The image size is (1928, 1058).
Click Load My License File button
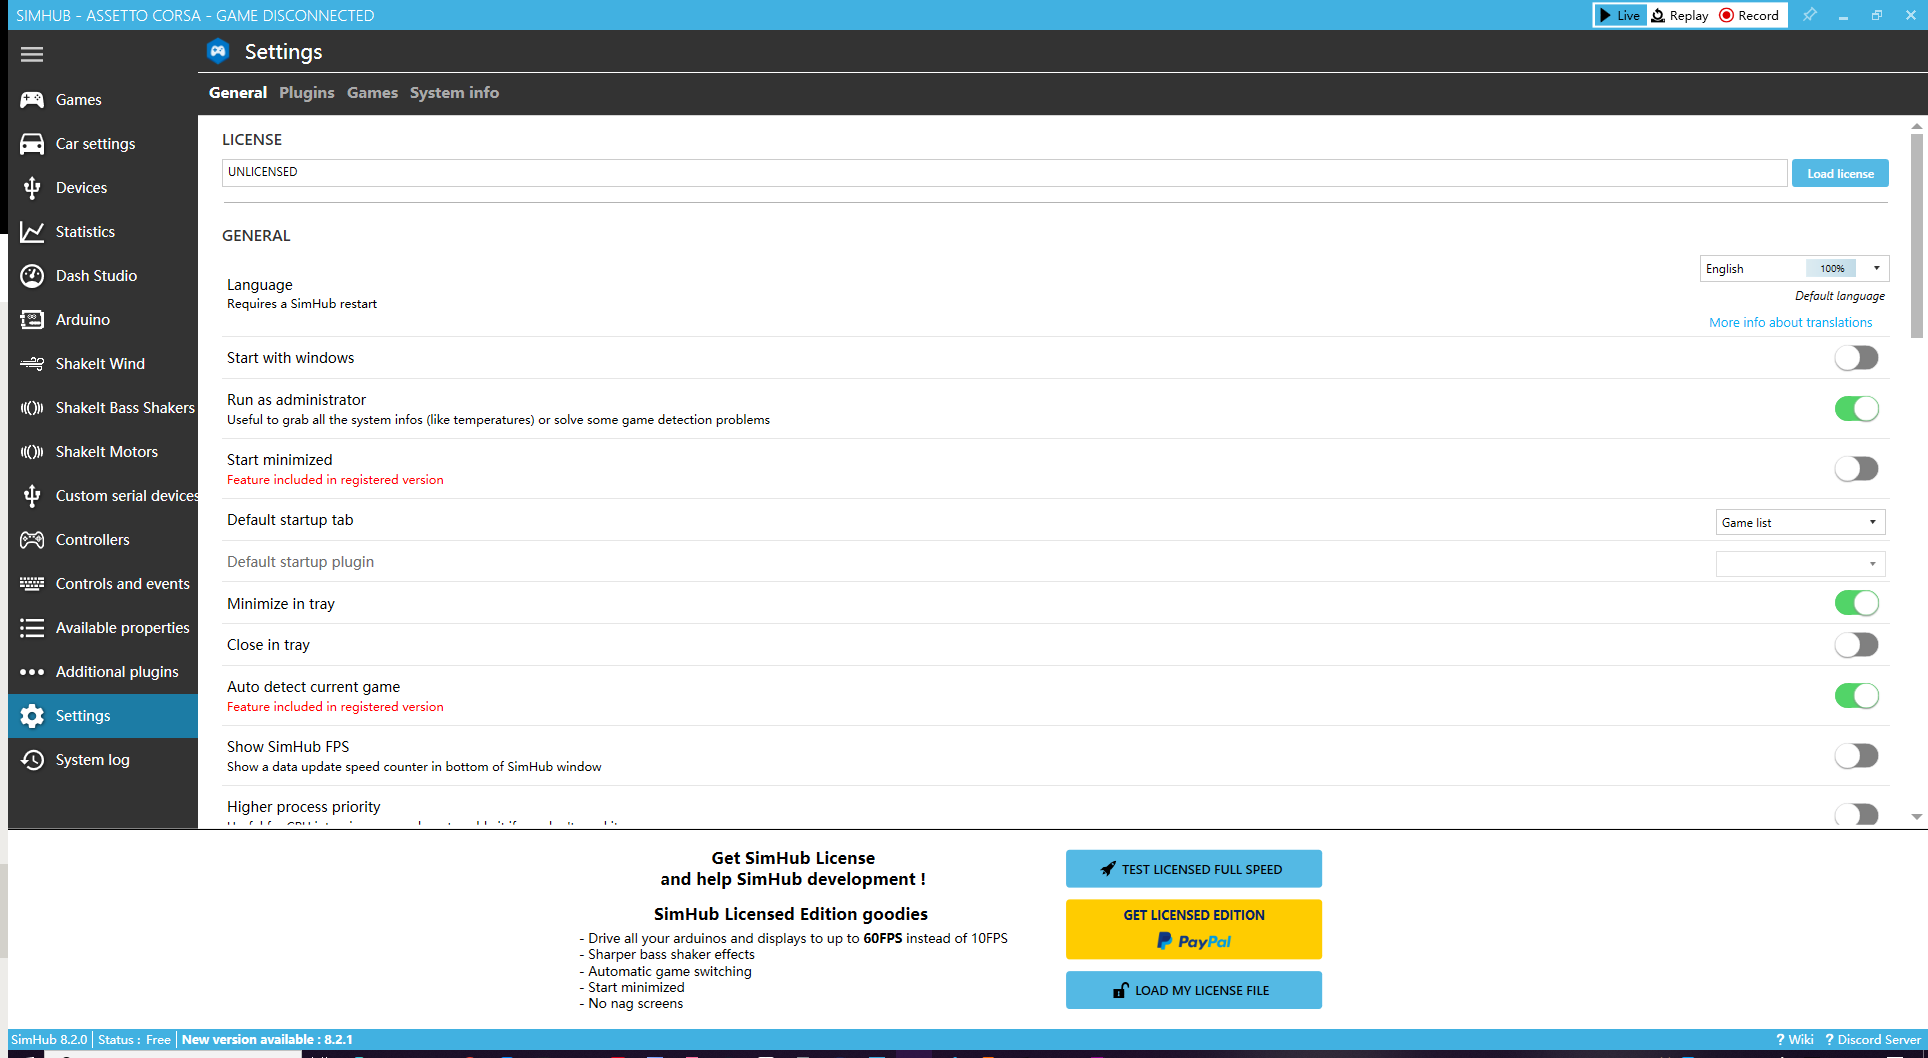pyautogui.click(x=1193, y=990)
